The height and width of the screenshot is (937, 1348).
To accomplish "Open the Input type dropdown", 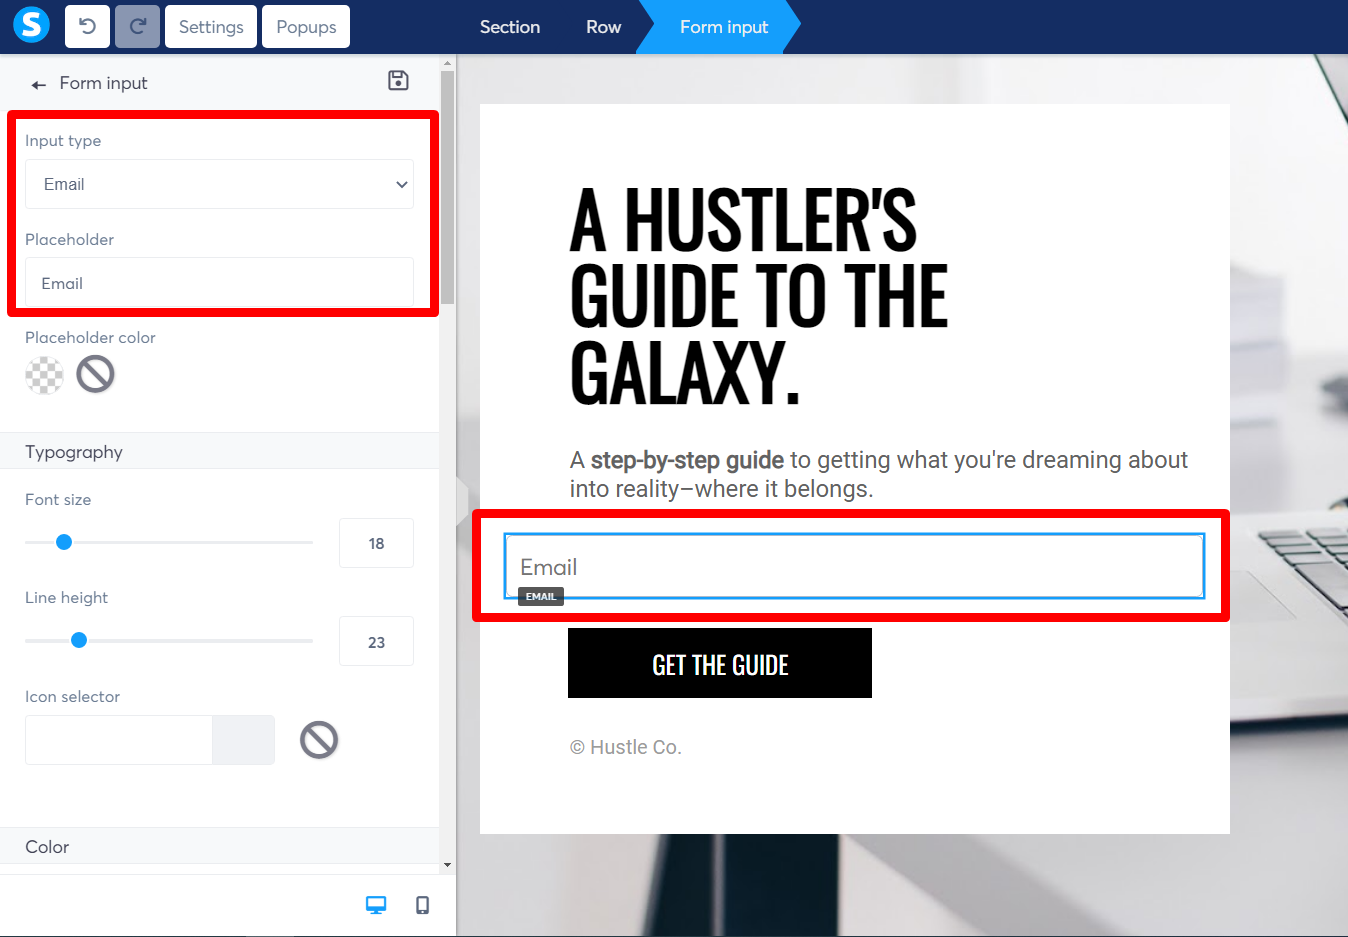I will click(219, 184).
